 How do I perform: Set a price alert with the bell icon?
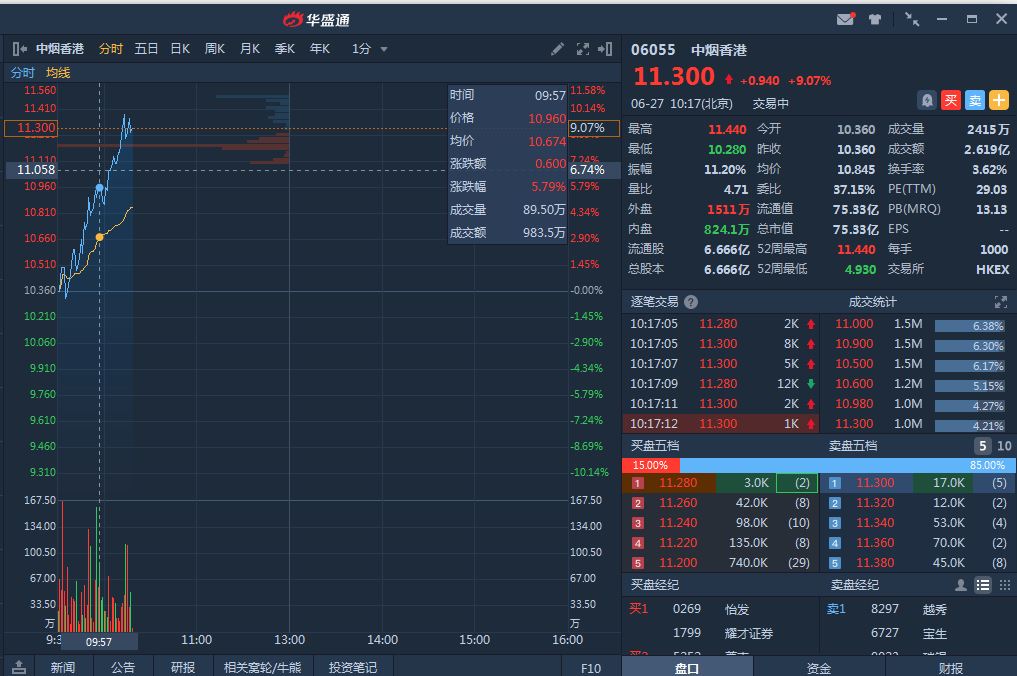point(927,100)
